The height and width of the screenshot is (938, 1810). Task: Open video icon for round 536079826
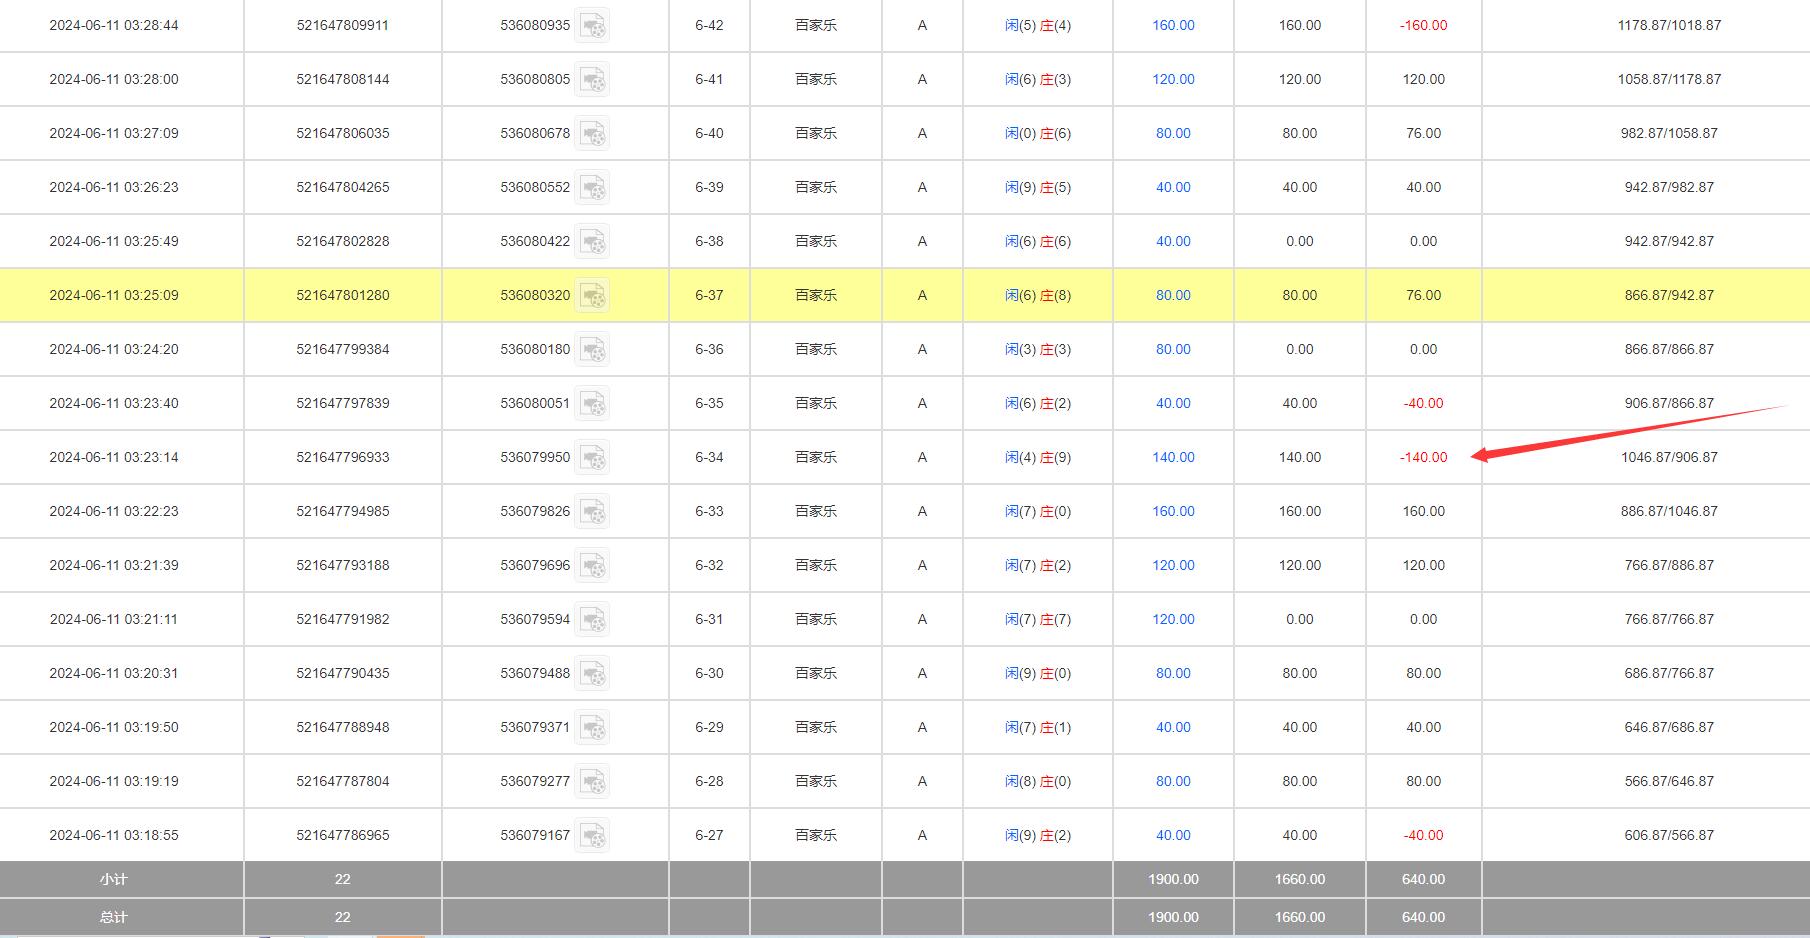592,512
